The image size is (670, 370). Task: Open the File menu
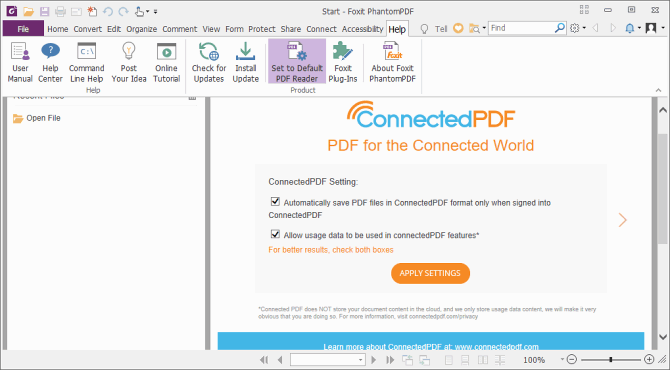pyautogui.click(x=23, y=29)
